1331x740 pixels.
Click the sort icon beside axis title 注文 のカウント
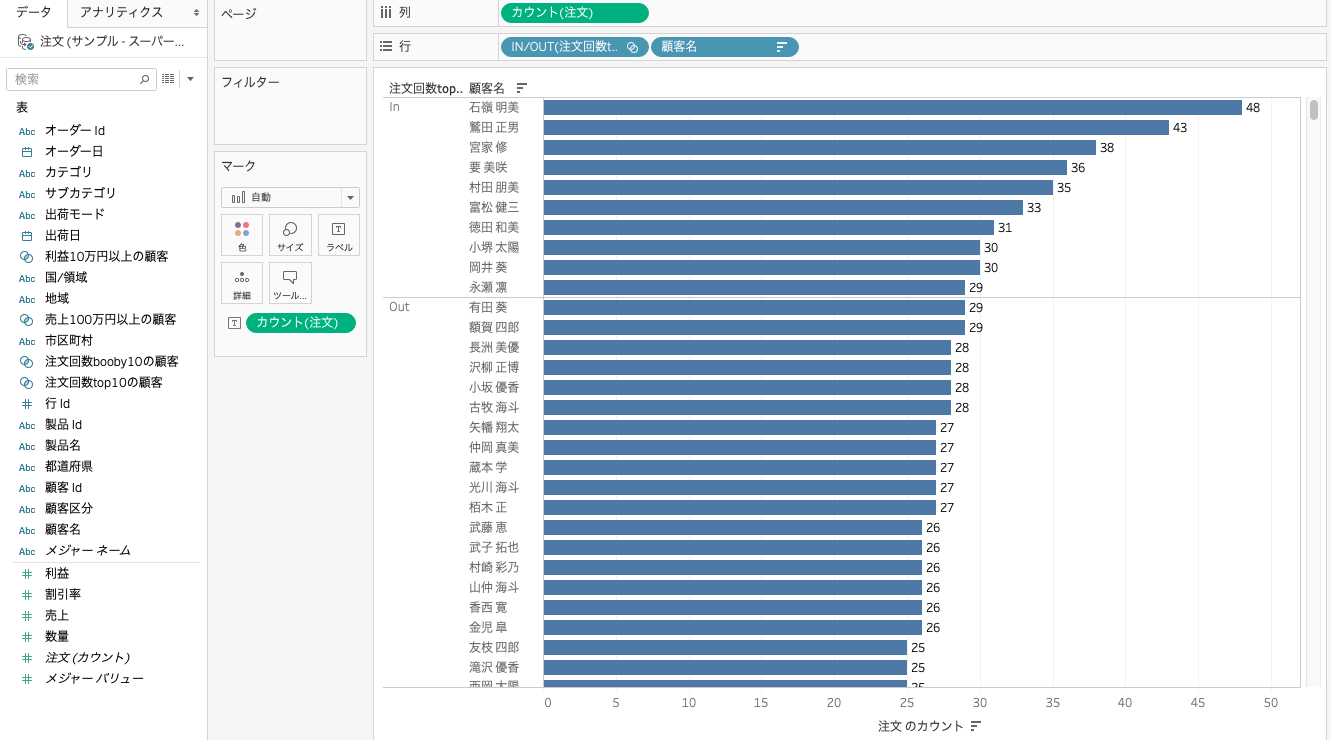click(x=976, y=725)
